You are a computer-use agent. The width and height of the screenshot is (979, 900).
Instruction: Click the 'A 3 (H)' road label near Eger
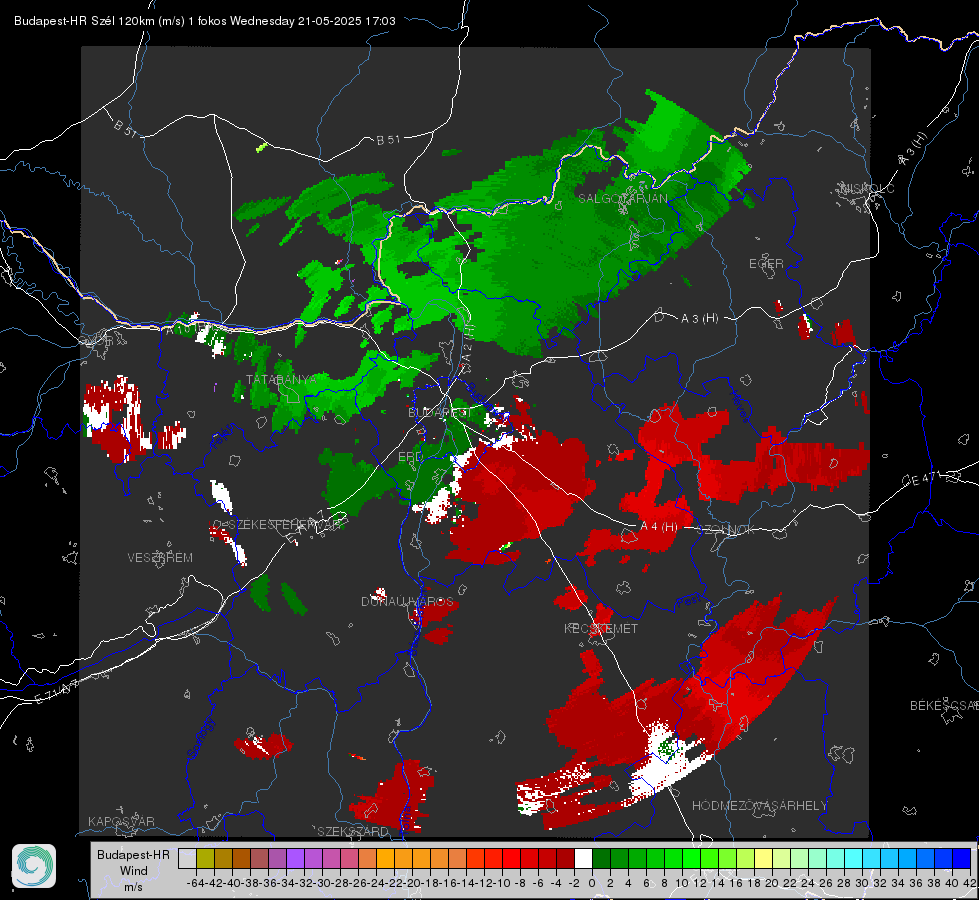699,319
